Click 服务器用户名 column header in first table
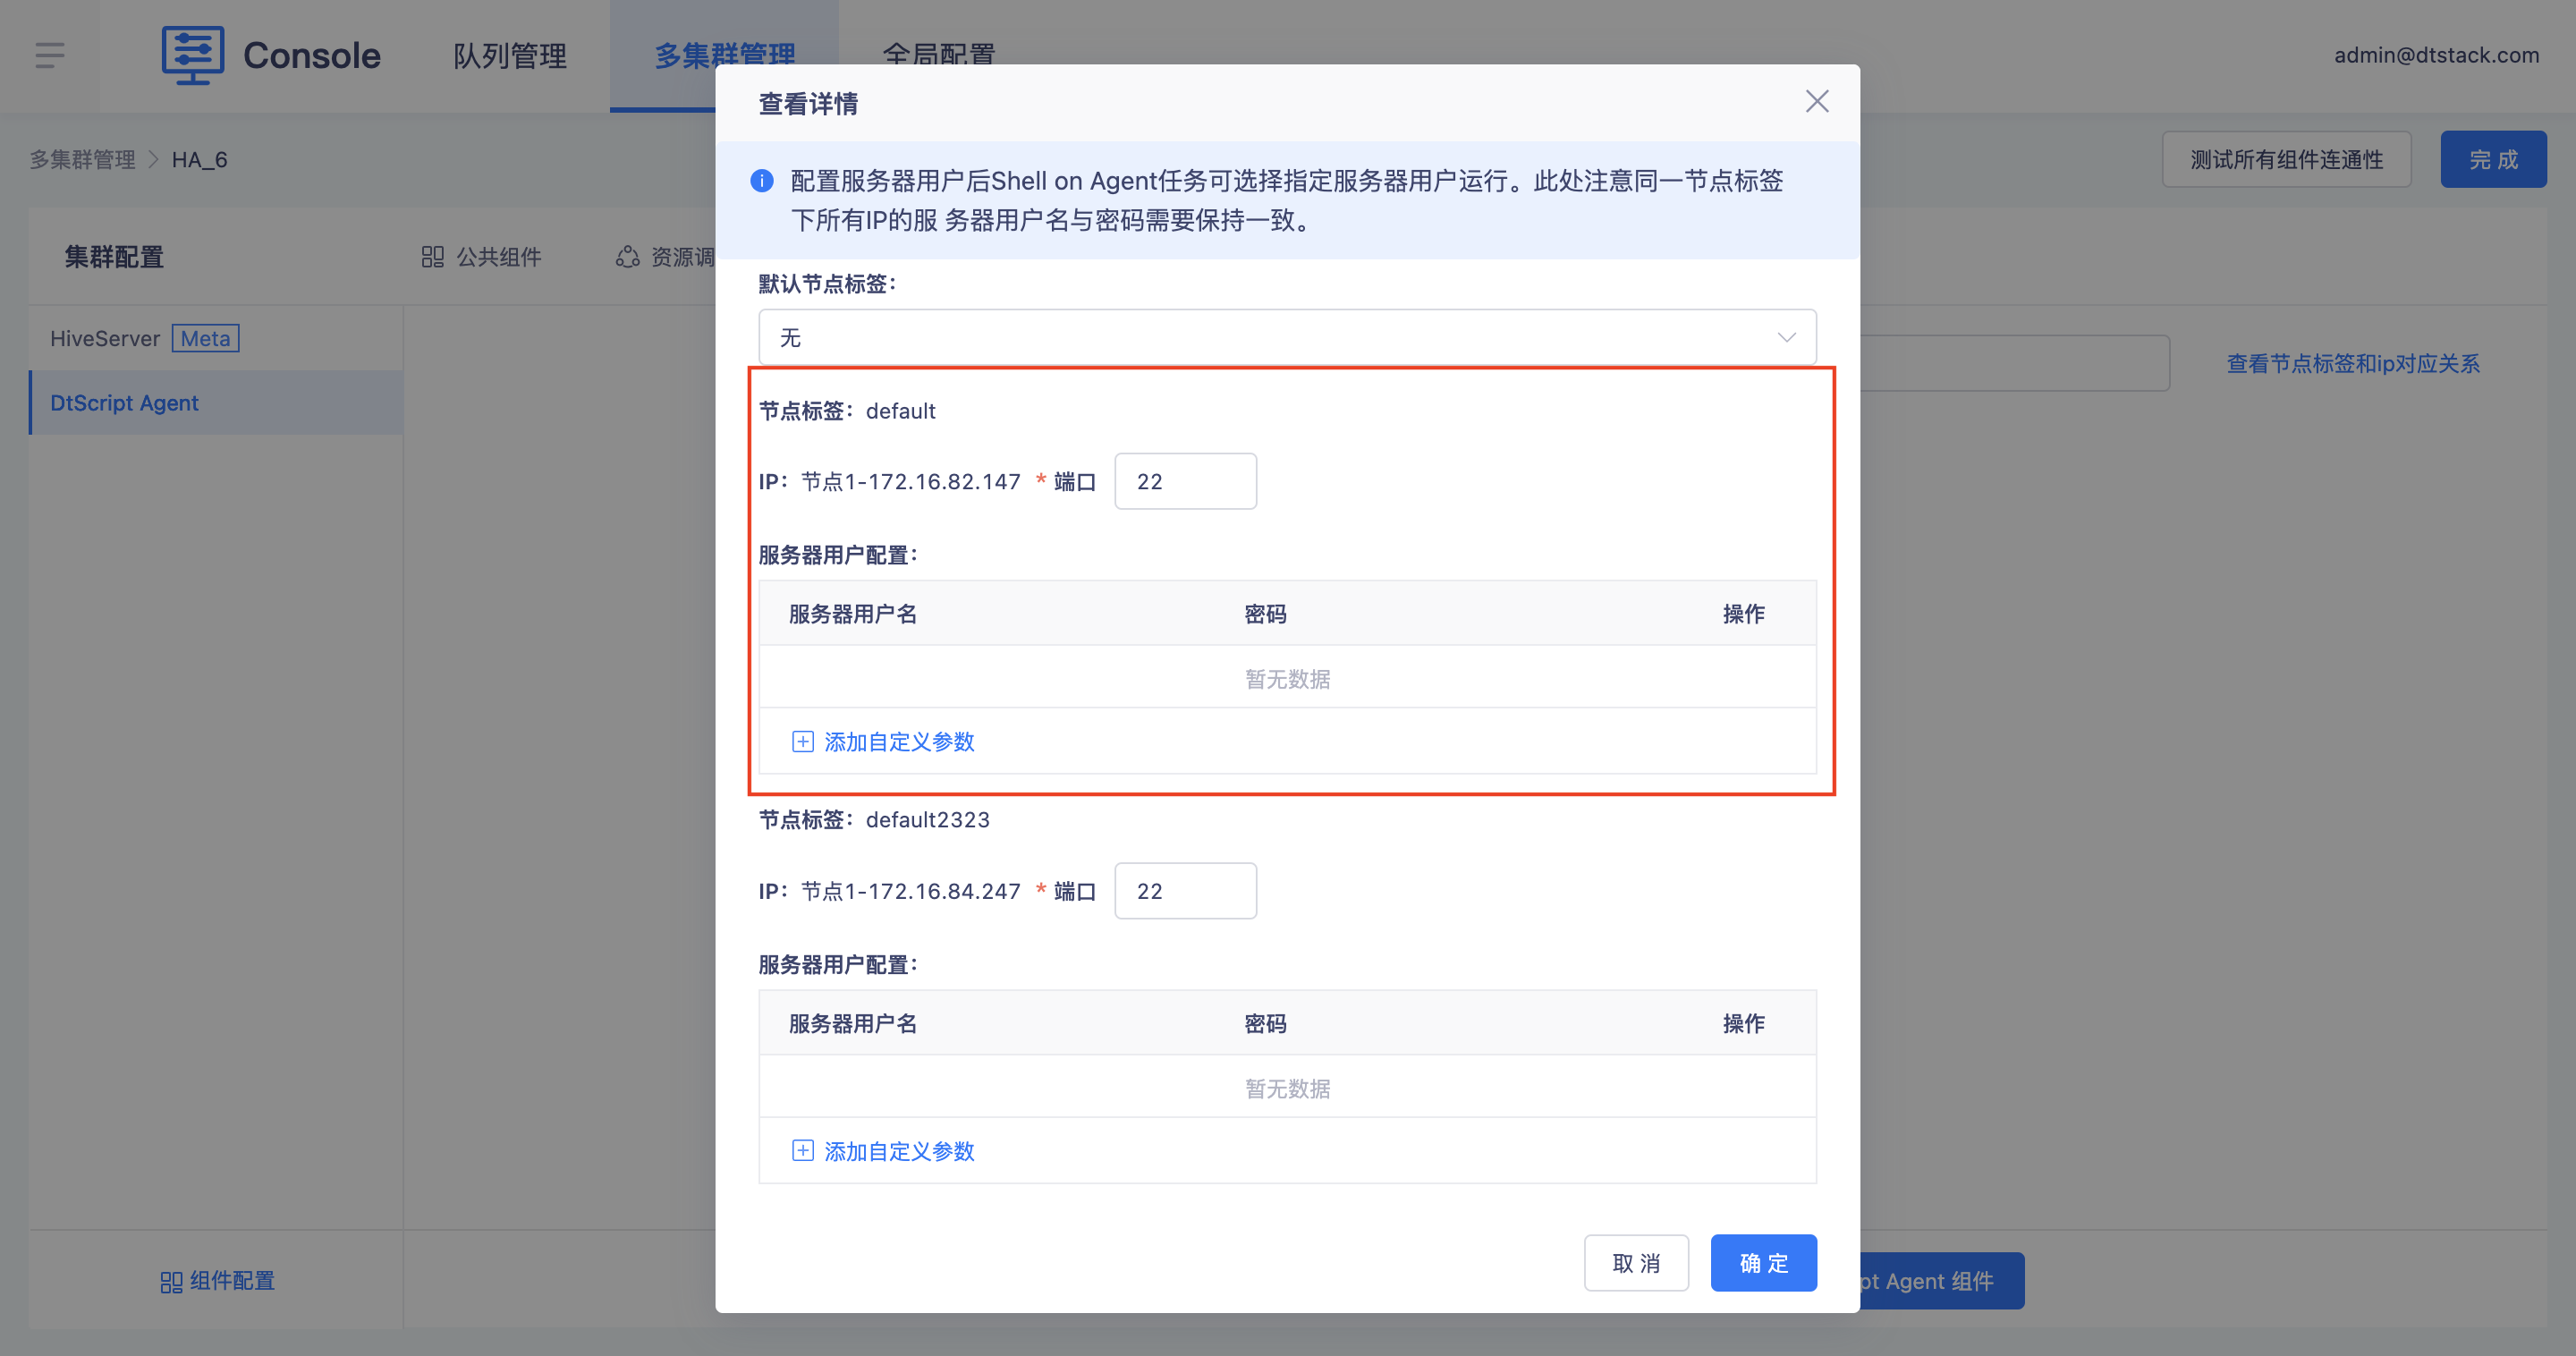The height and width of the screenshot is (1356, 2576). pyautogui.click(x=852, y=614)
